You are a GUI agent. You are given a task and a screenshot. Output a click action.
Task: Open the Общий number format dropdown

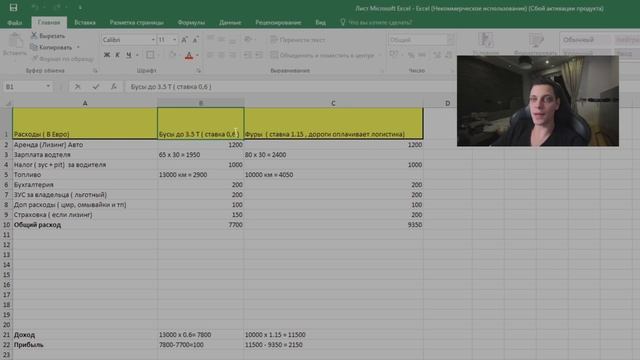(x=451, y=40)
